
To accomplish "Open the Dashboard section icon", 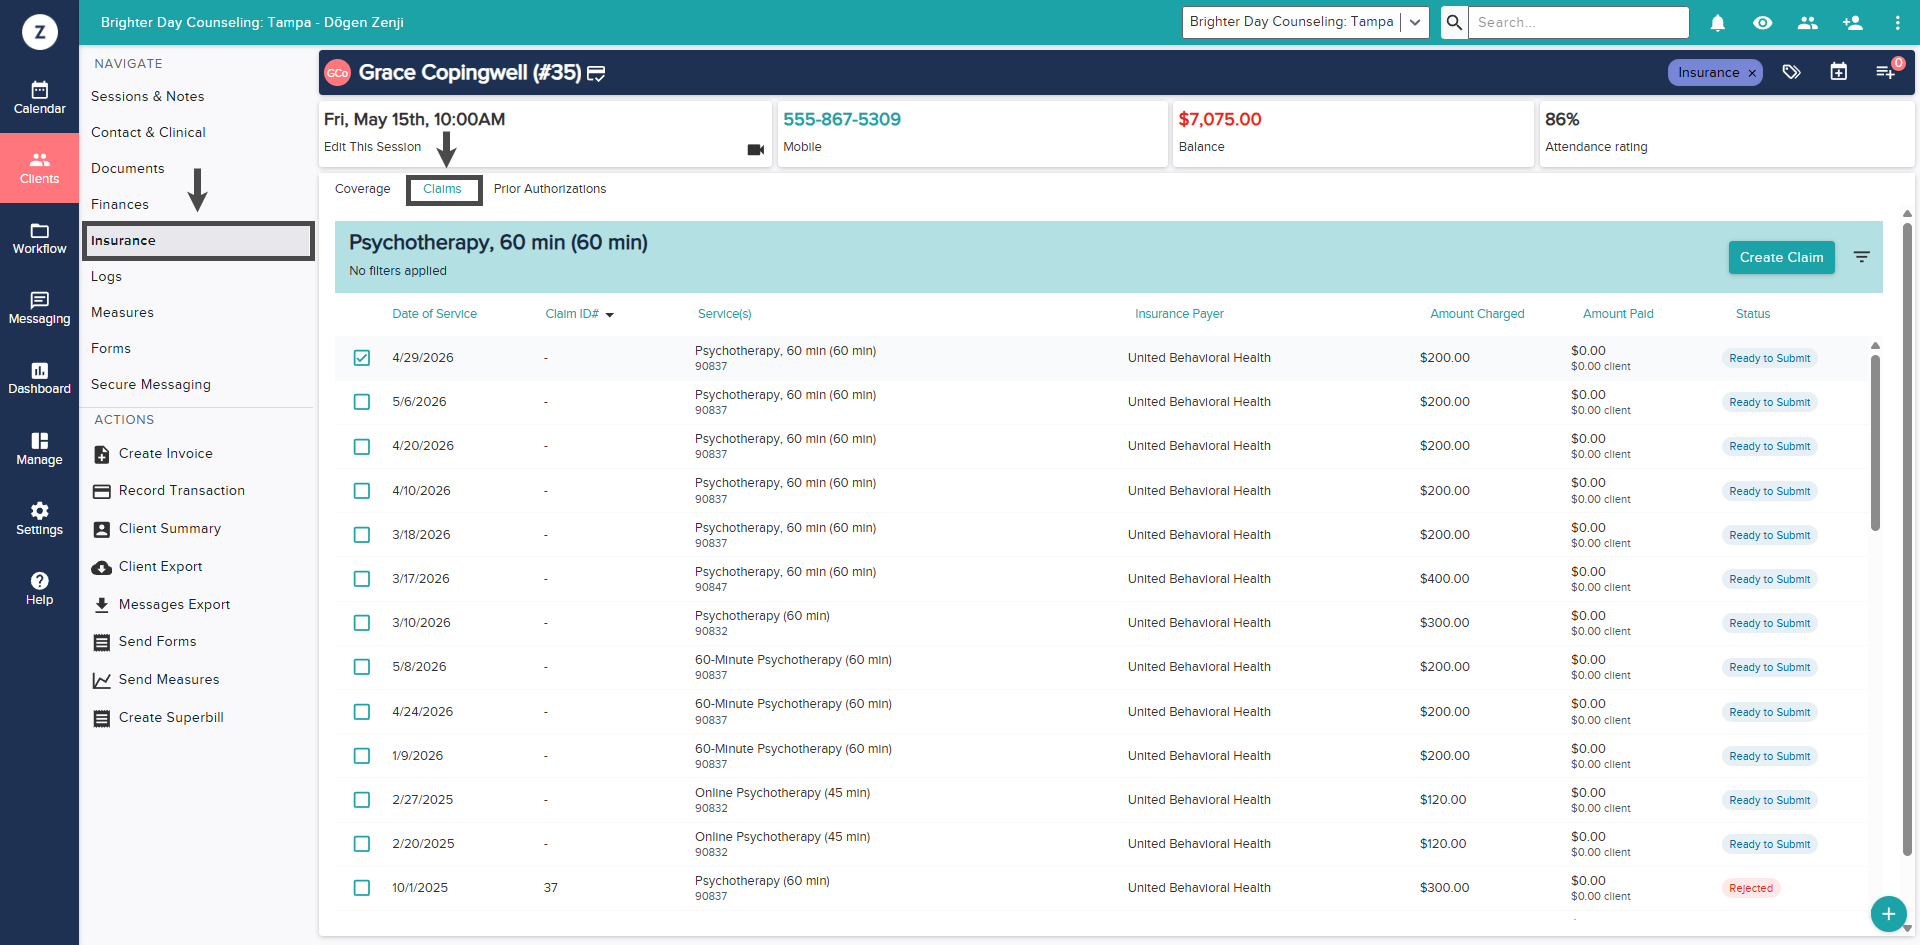I will pos(39,370).
